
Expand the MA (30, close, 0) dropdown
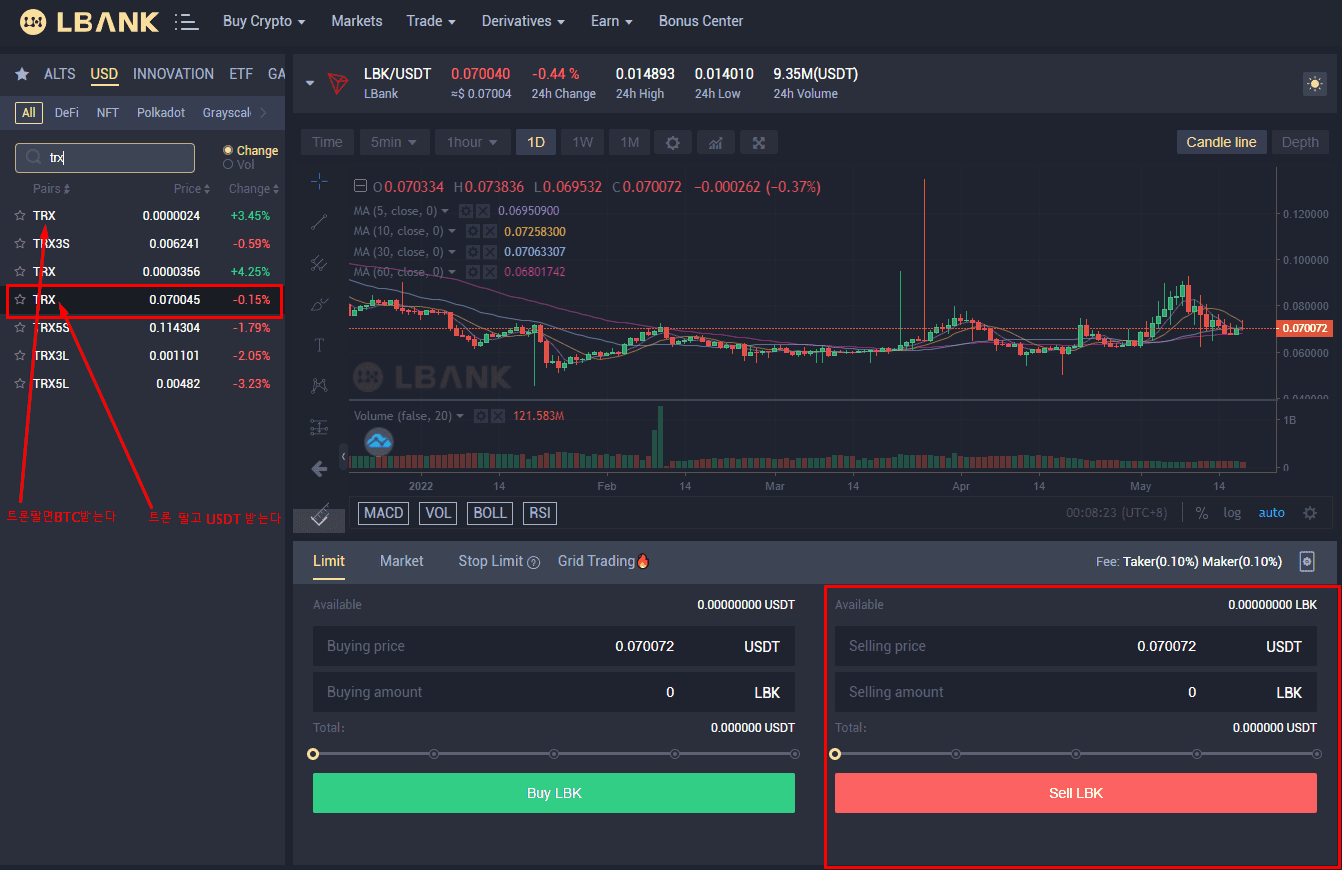pyautogui.click(x=452, y=252)
